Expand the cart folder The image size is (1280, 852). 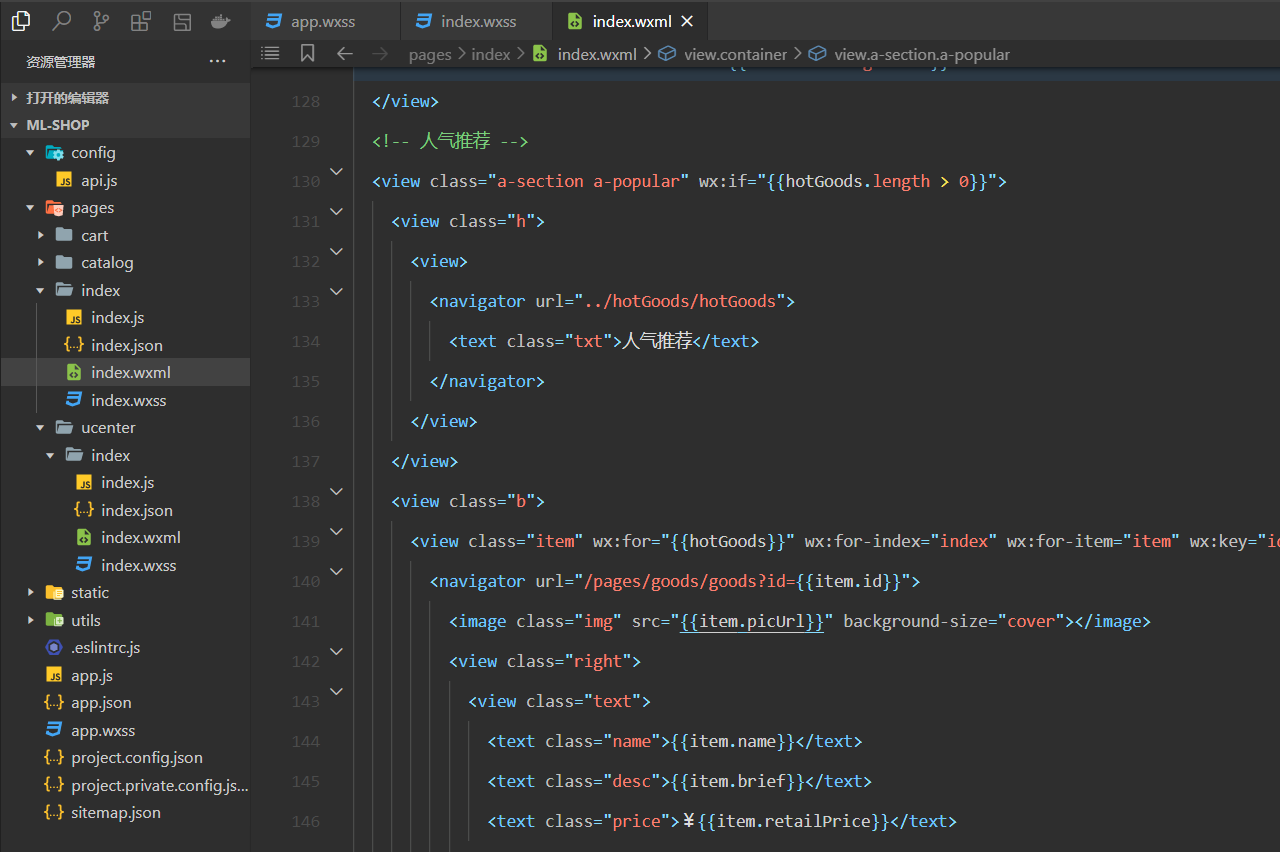pyautogui.click(x=125, y=235)
